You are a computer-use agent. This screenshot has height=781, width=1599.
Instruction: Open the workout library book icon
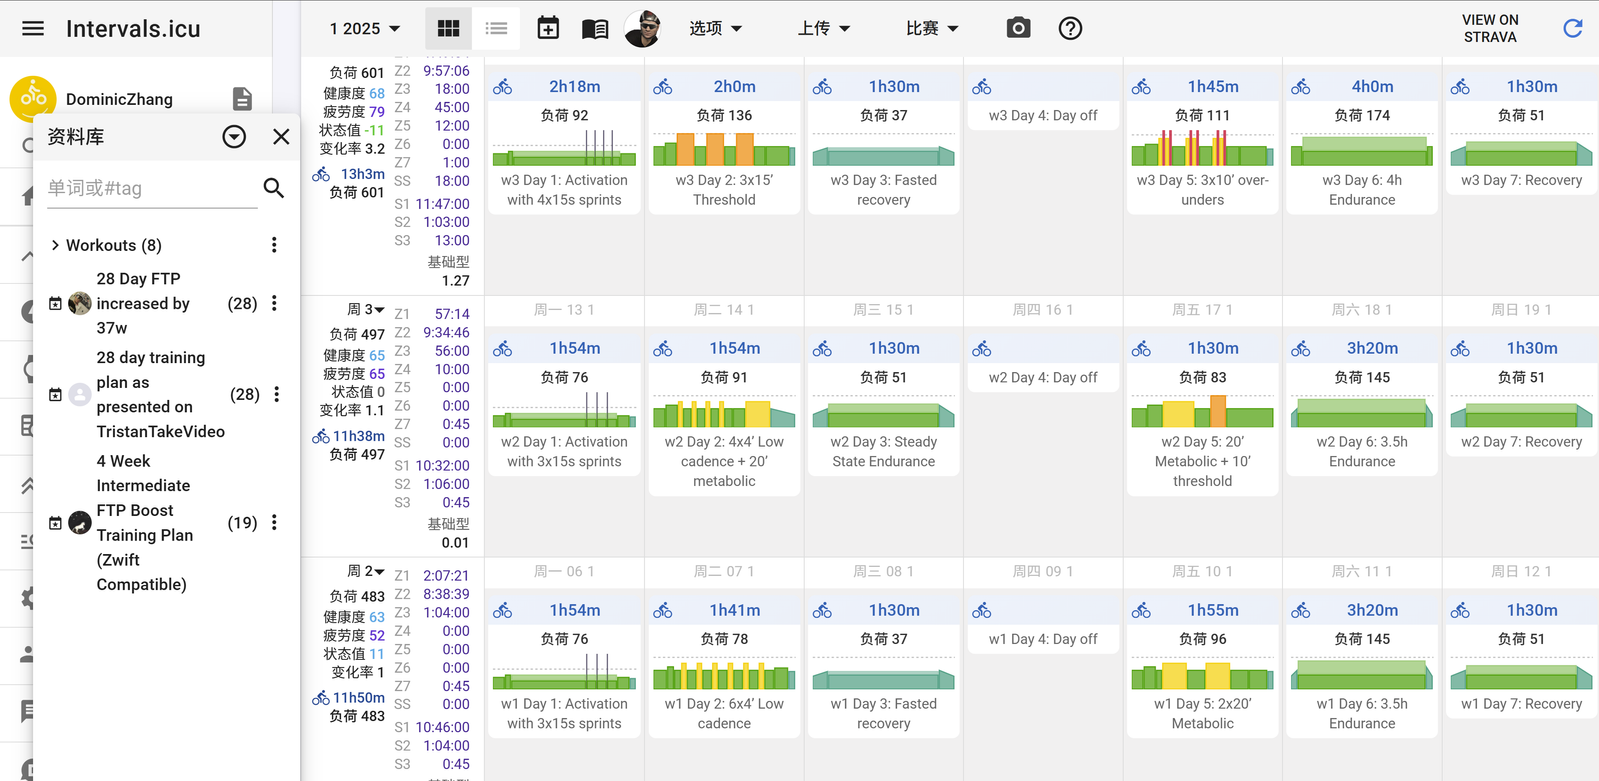pyautogui.click(x=595, y=29)
